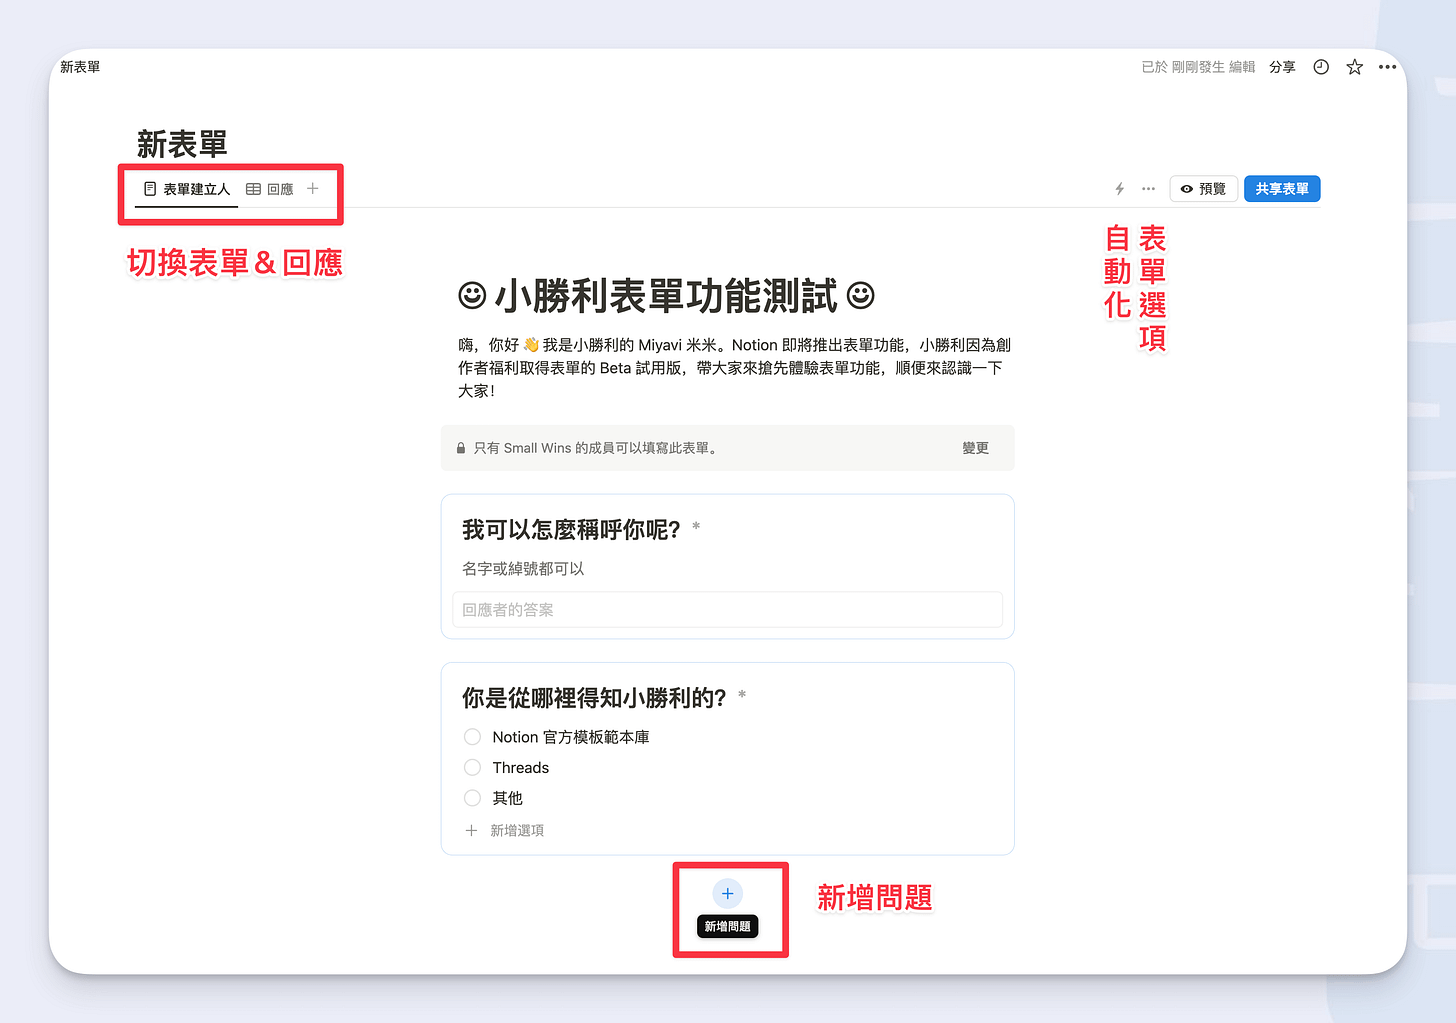Click the 回應者的答案 input field
The image size is (1456, 1023).
727,610
